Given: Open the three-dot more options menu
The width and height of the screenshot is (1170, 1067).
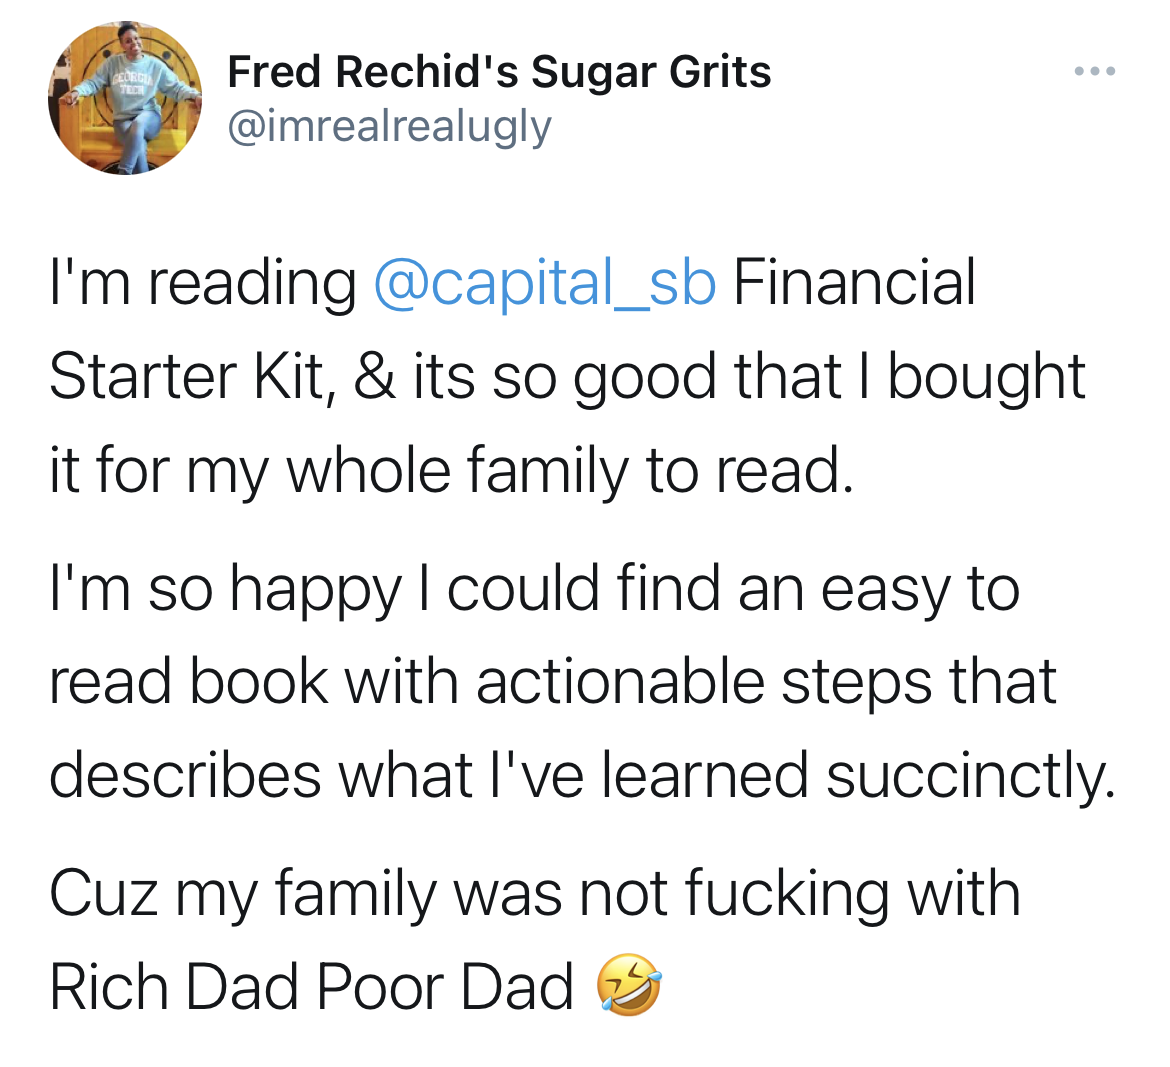Looking at the screenshot, I should pos(1095,72).
